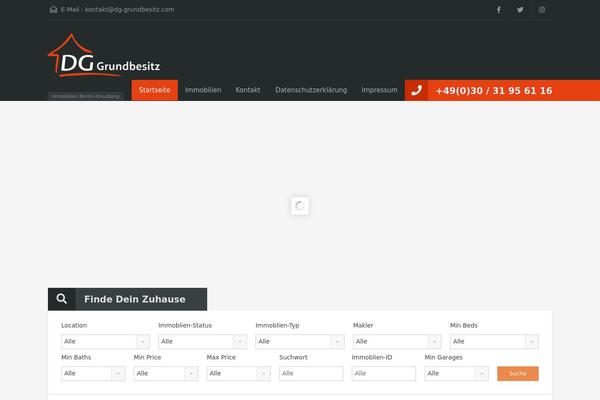The height and width of the screenshot is (400, 600).
Task: Open the Min Price dropdown
Action: point(166,374)
